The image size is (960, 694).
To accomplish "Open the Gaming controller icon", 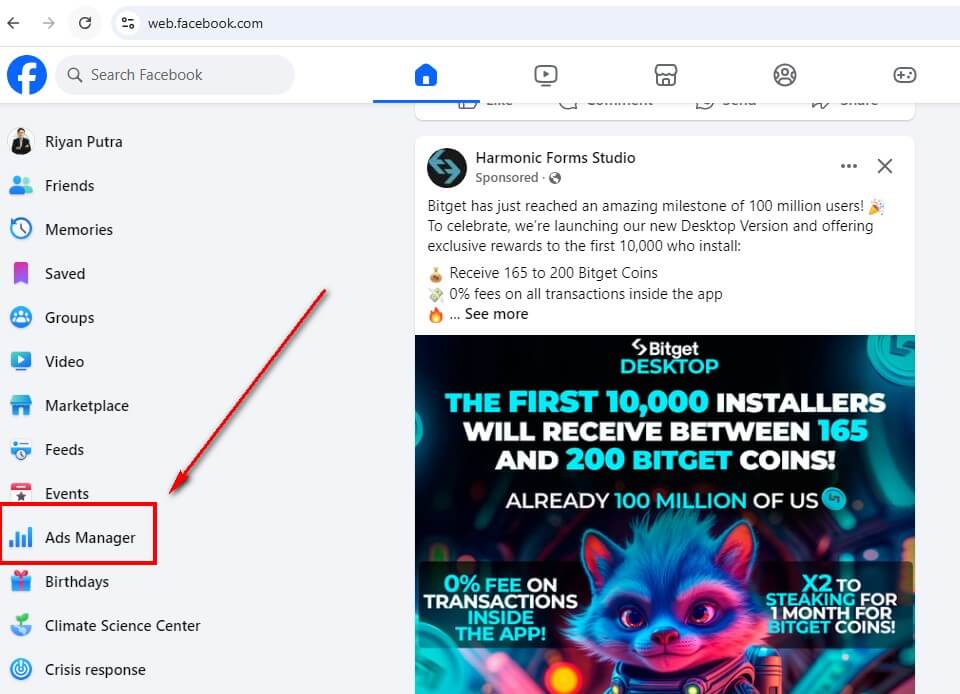I will click(904, 75).
